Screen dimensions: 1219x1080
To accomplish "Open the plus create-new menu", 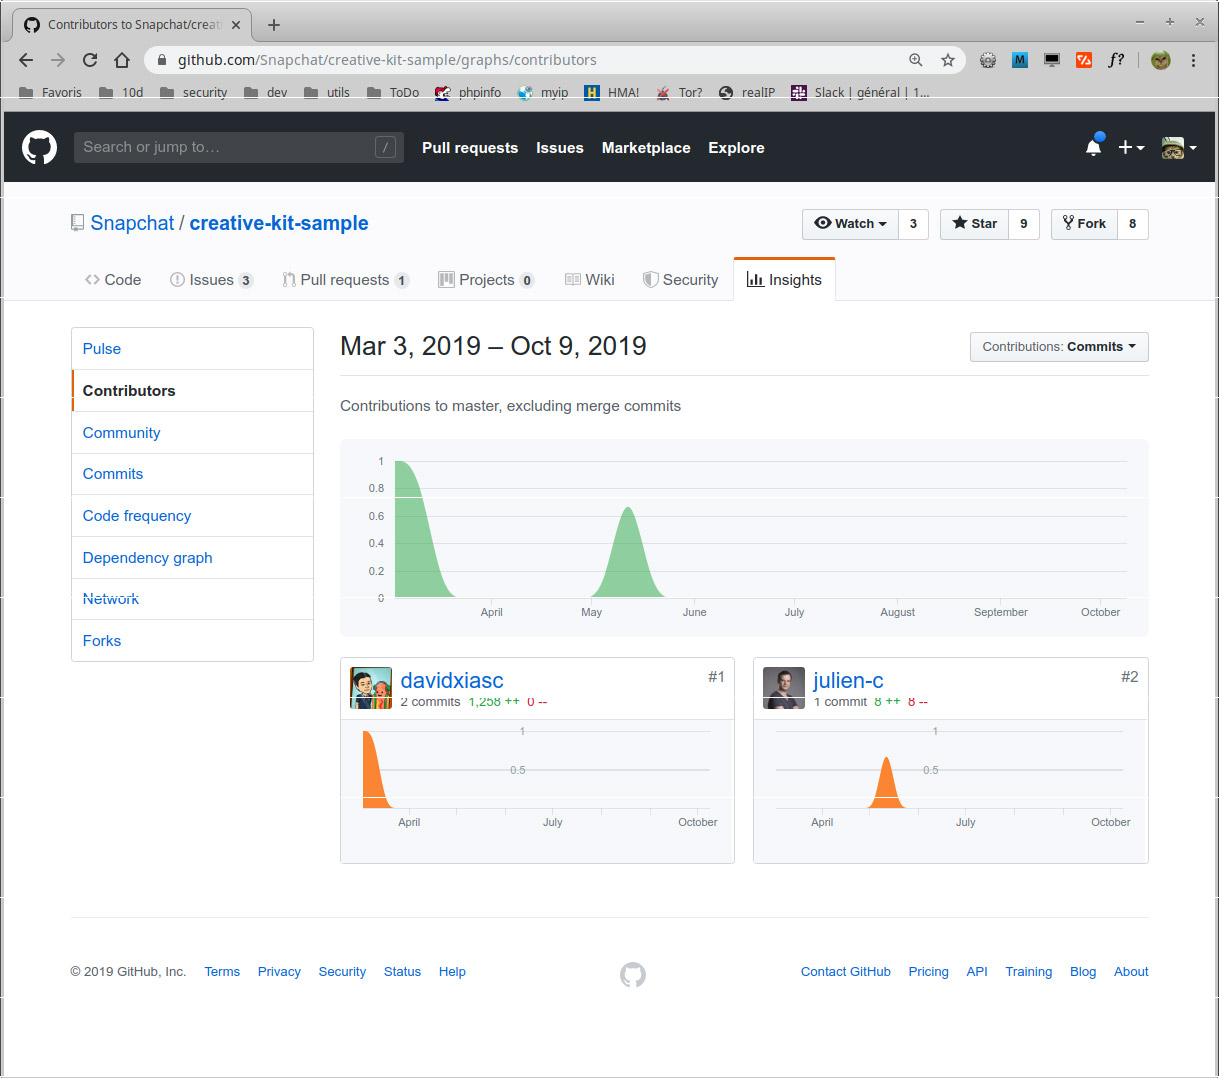I will [1131, 147].
